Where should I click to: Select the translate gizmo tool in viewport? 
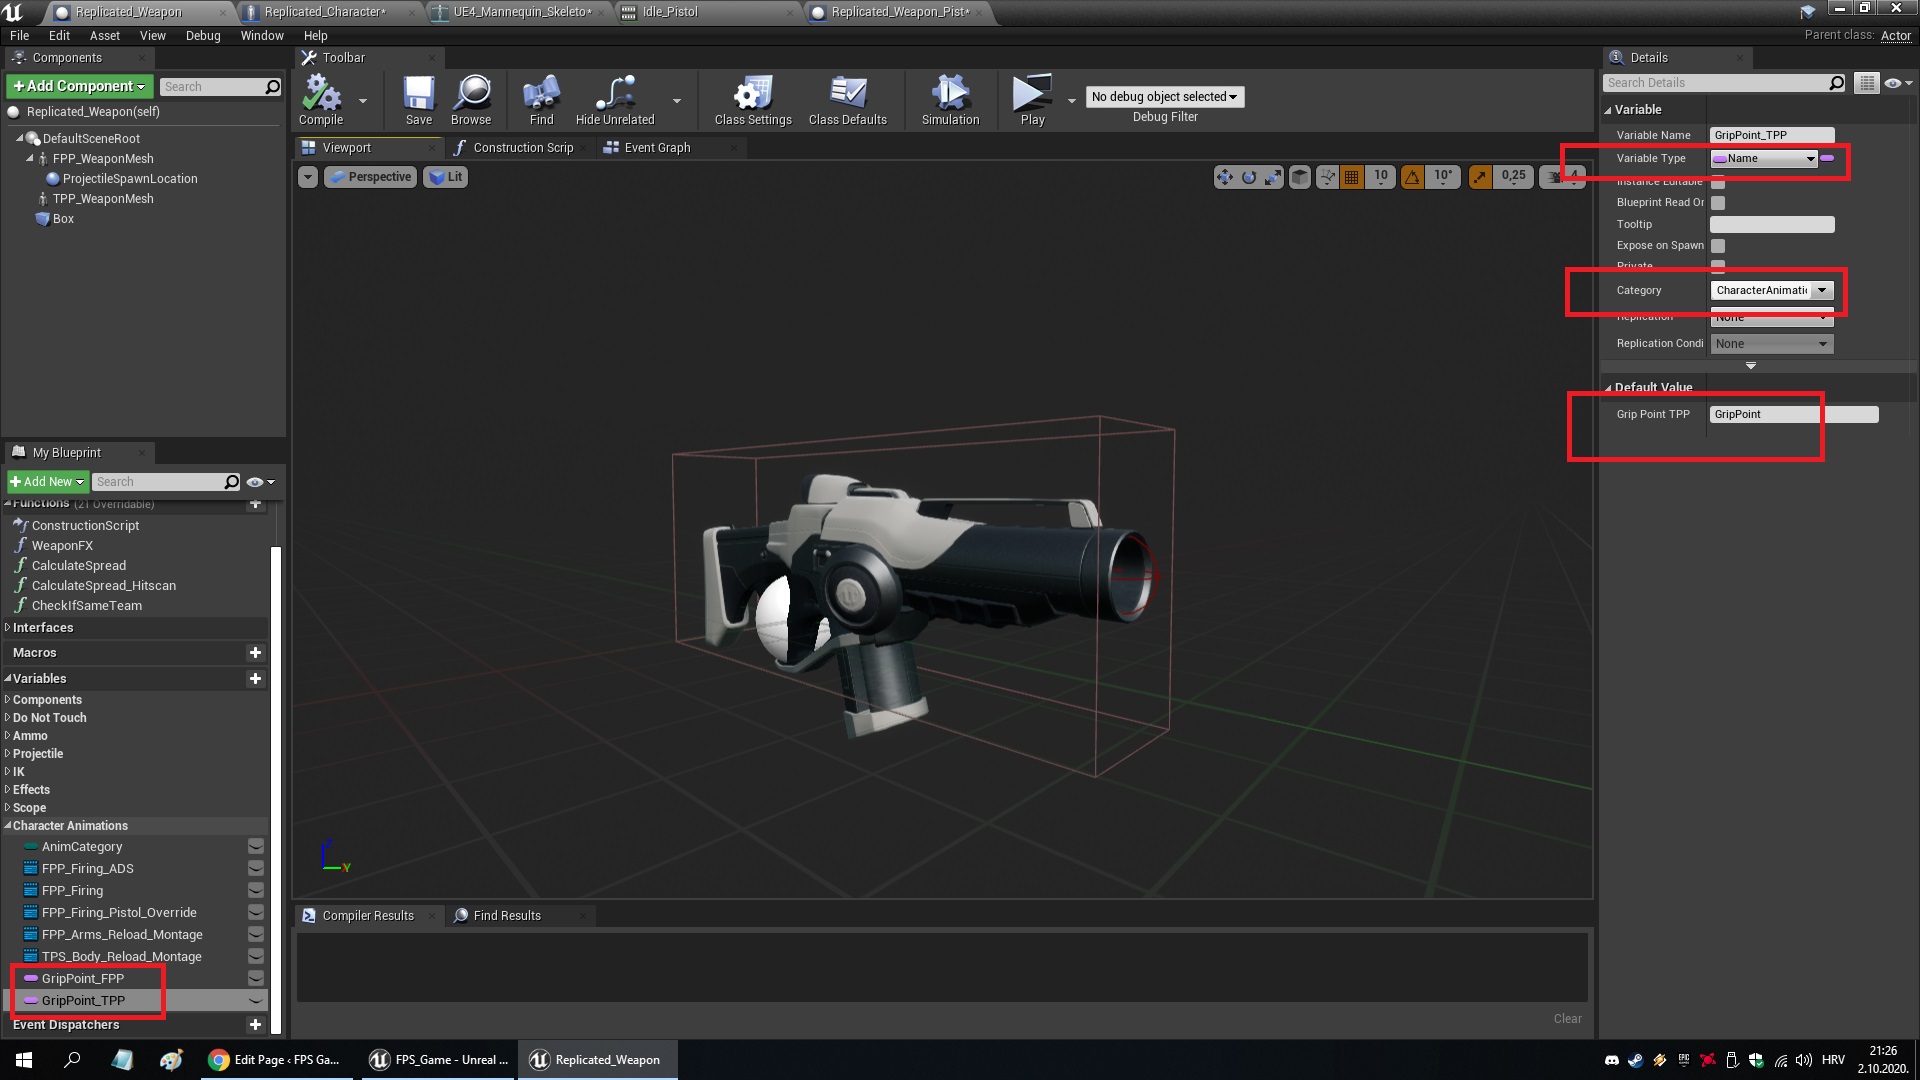click(x=1224, y=177)
